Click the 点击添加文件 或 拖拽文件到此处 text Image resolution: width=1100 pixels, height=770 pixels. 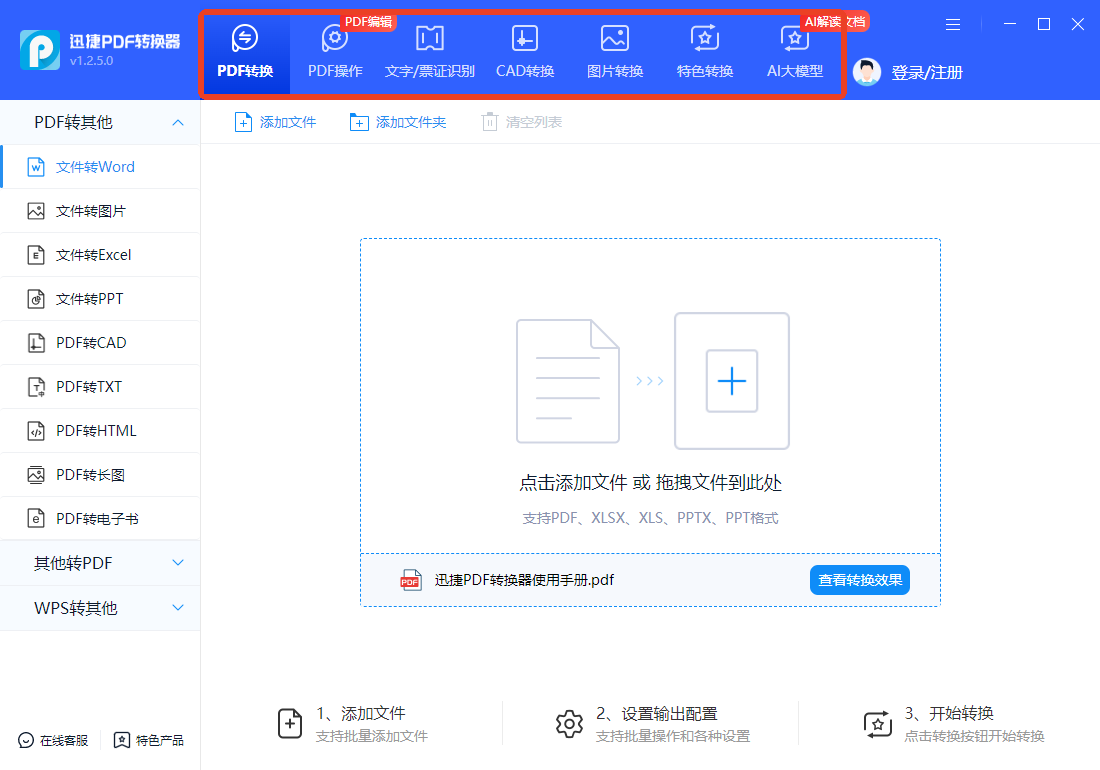650,482
